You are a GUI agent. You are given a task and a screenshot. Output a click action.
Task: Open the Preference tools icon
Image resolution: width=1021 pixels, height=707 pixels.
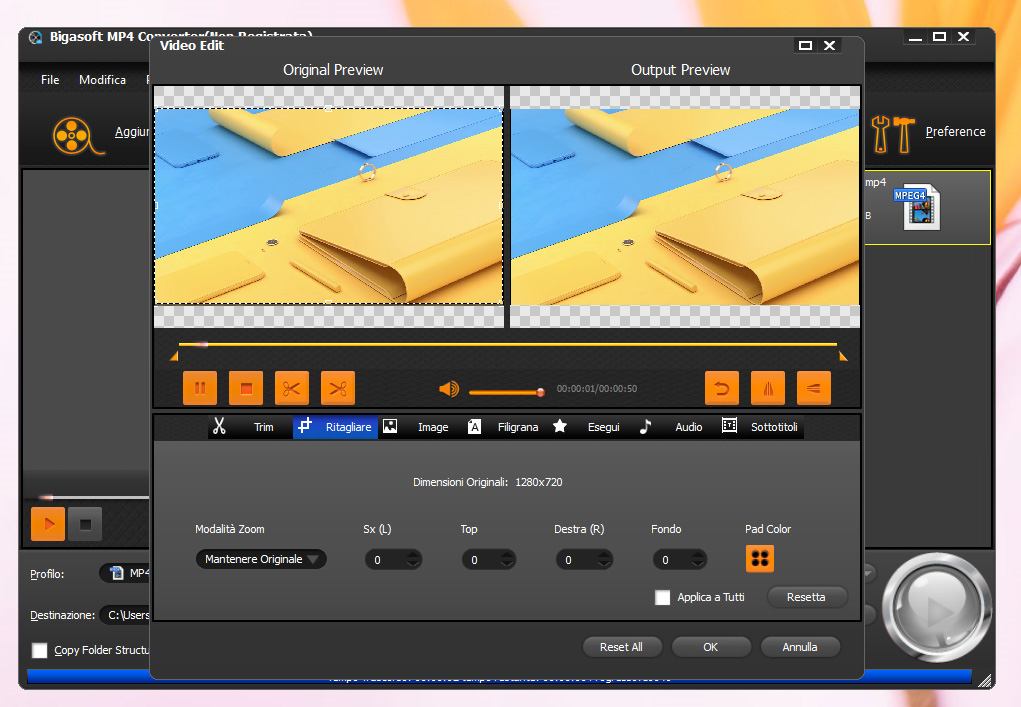(892, 132)
